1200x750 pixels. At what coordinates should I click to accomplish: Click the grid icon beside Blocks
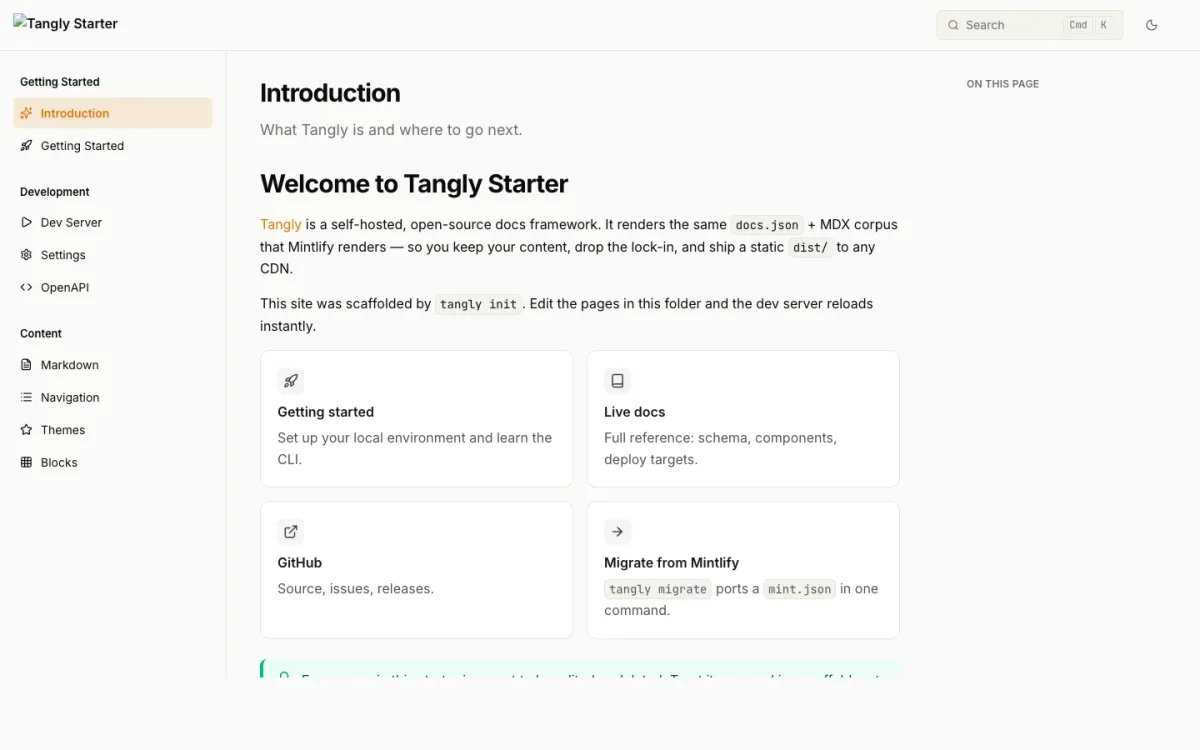coord(26,462)
